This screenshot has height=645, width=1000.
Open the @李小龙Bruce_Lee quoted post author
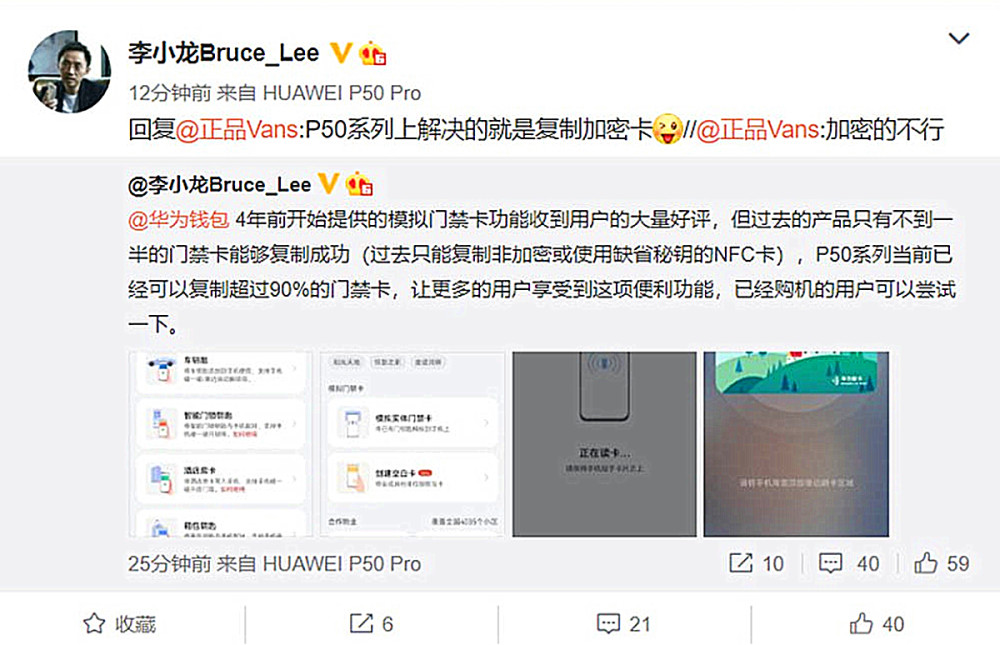[219, 185]
